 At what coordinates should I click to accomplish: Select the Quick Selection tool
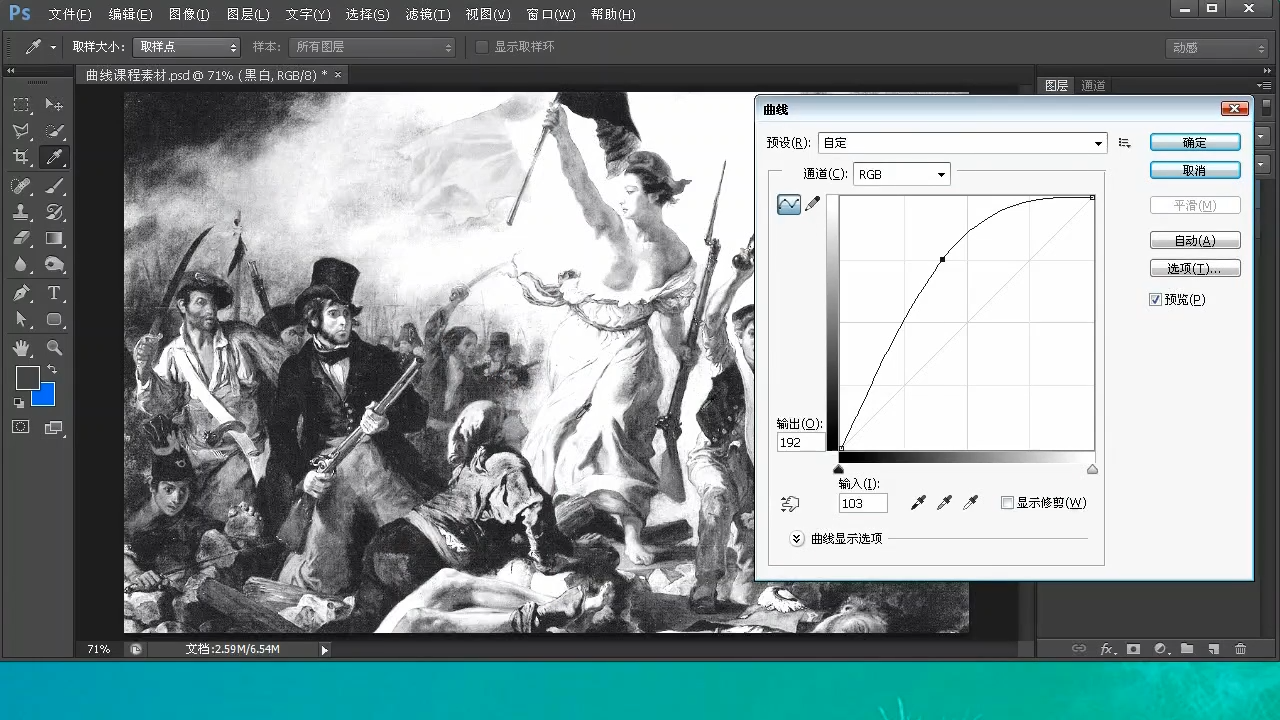click(54, 131)
